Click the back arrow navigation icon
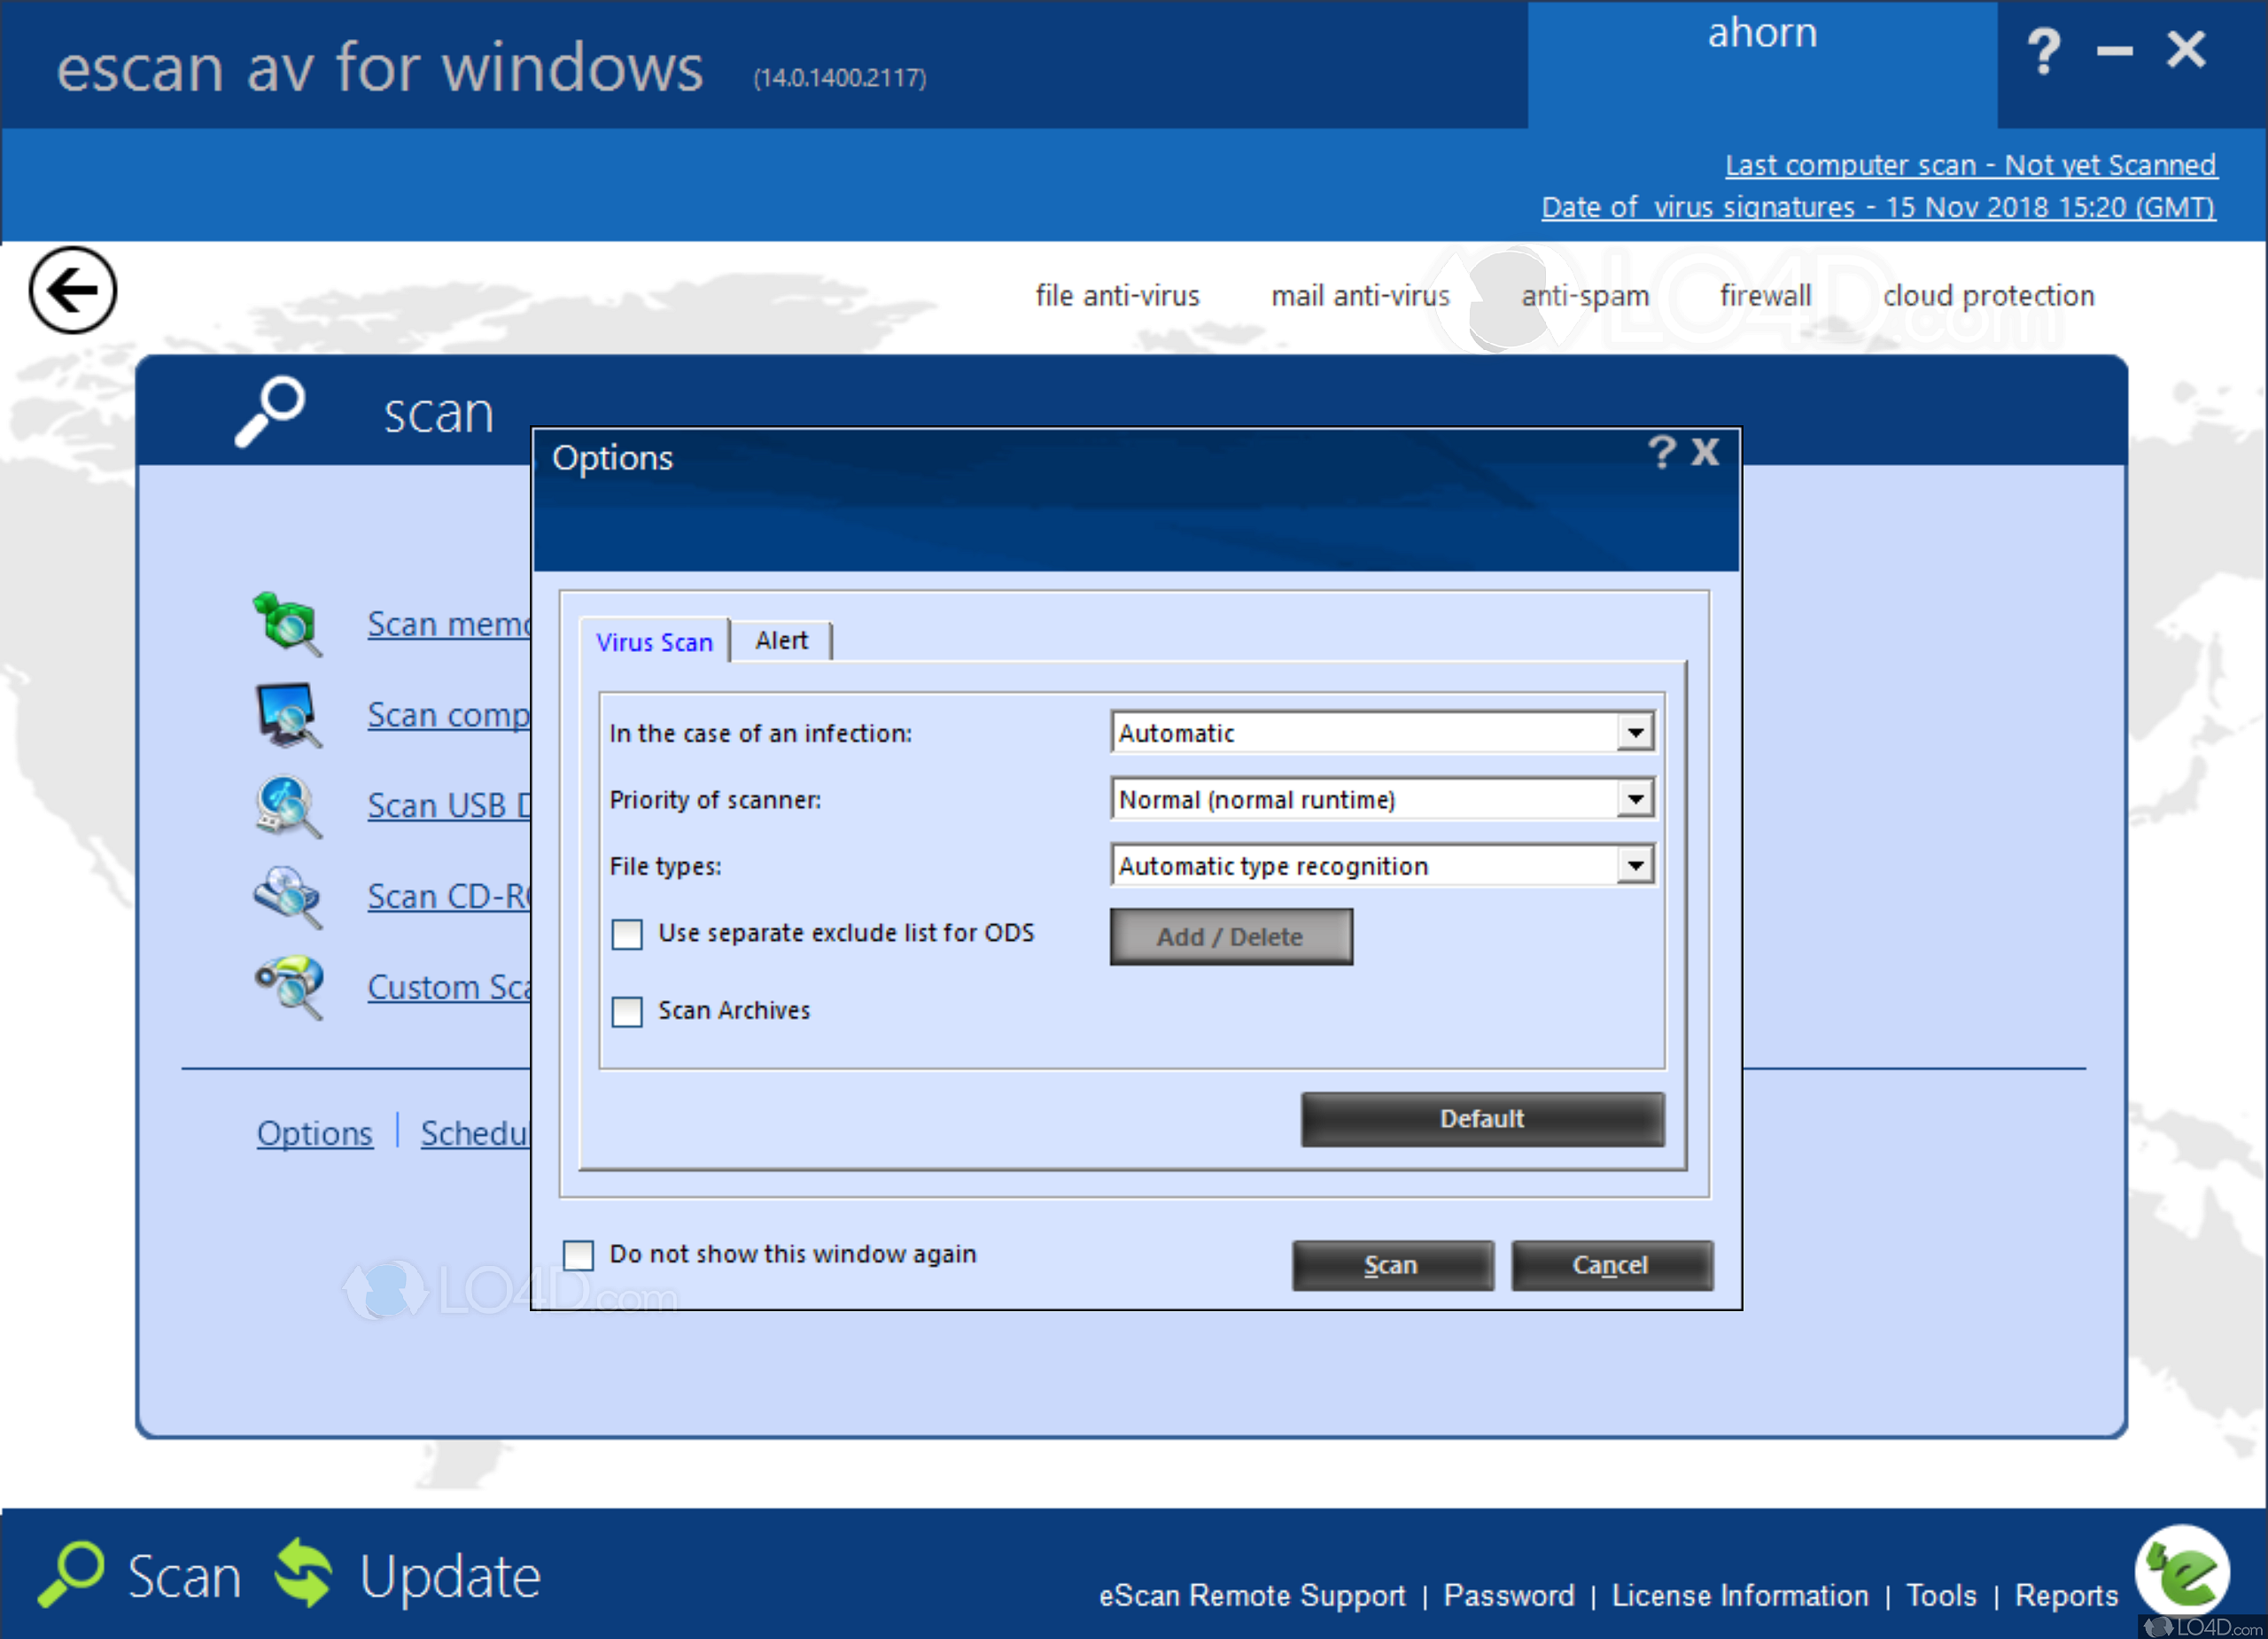2268x1639 pixels. (72, 291)
